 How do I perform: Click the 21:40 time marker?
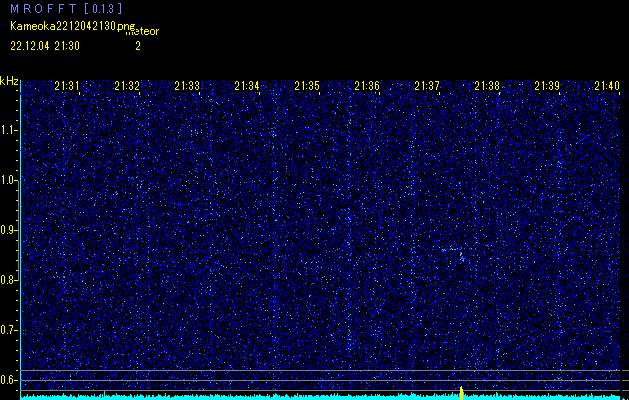(x=607, y=86)
